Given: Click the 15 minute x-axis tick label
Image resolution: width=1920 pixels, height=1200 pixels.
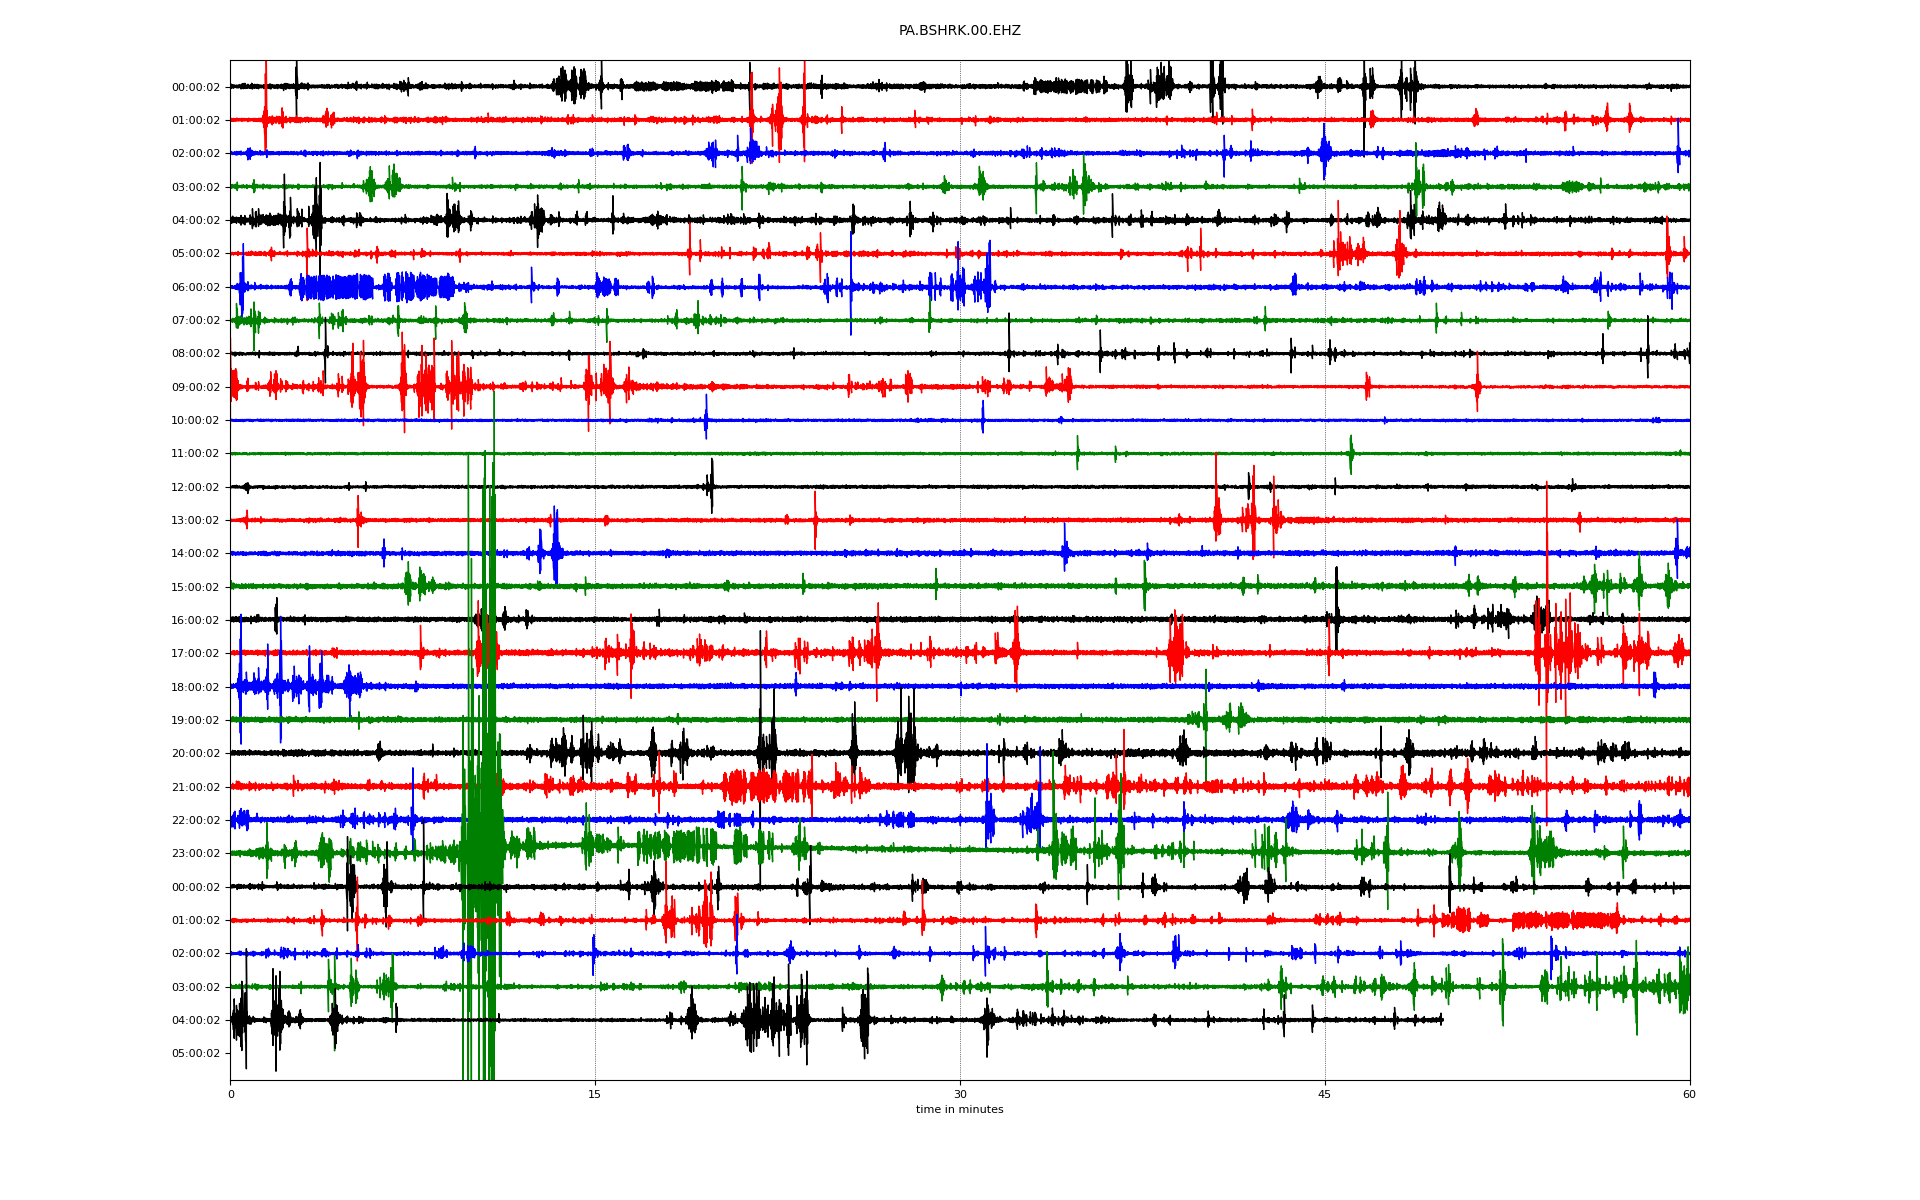Looking at the screenshot, I should [x=595, y=1094].
